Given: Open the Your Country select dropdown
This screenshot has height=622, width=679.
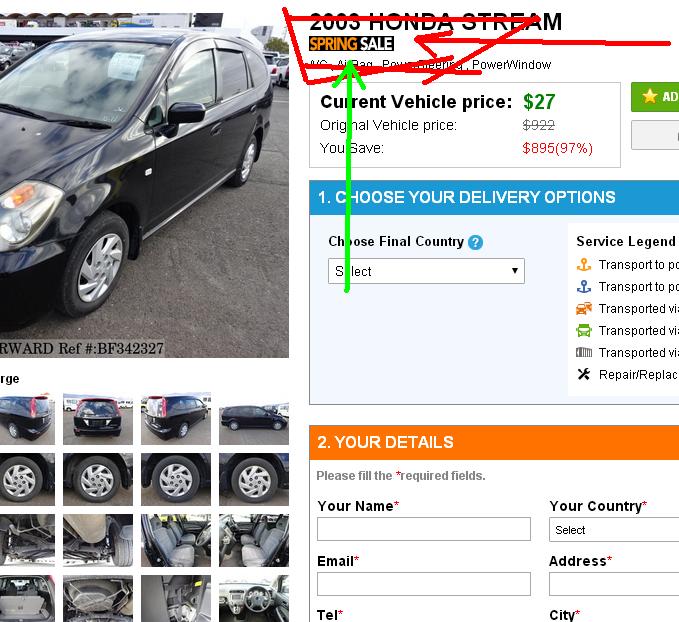Looking at the screenshot, I should (x=614, y=529).
